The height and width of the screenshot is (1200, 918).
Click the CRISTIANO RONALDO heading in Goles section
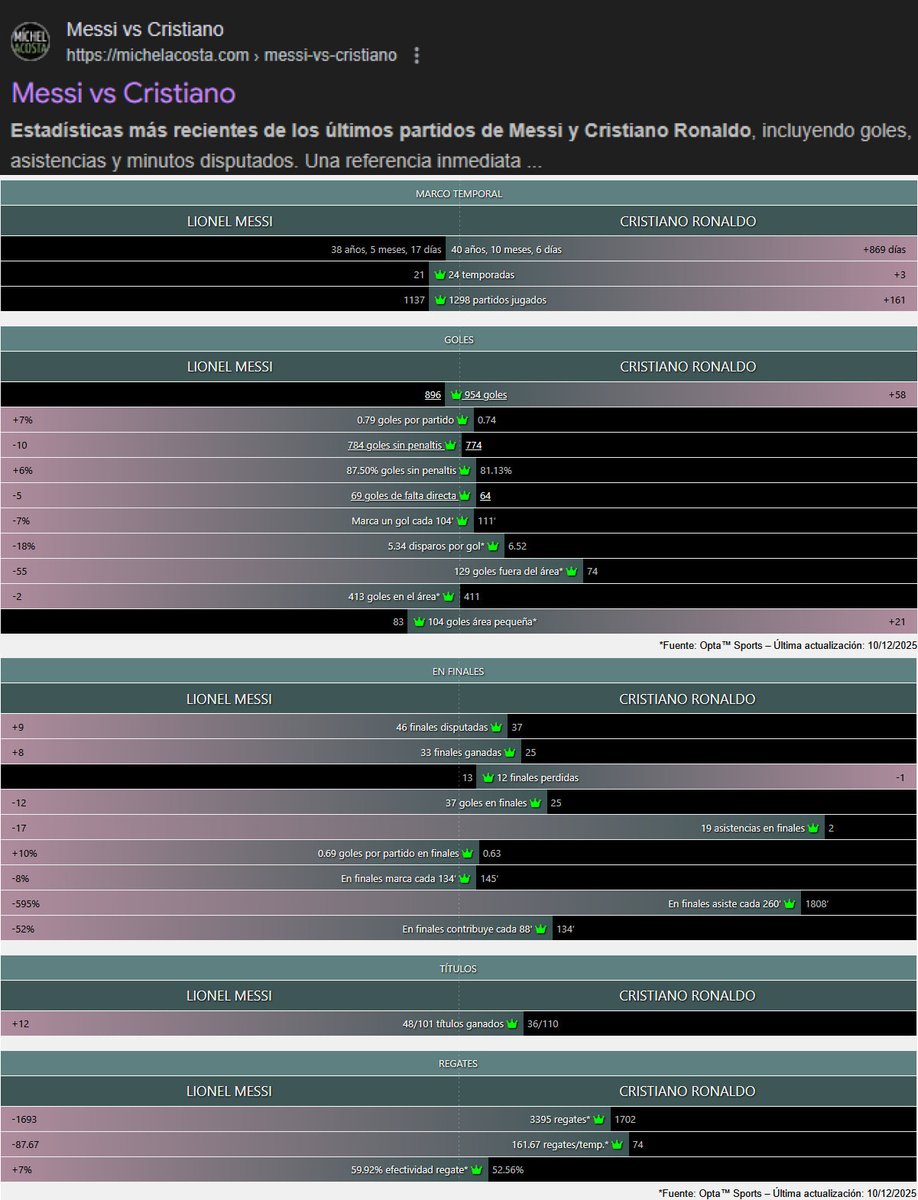pos(688,367)
